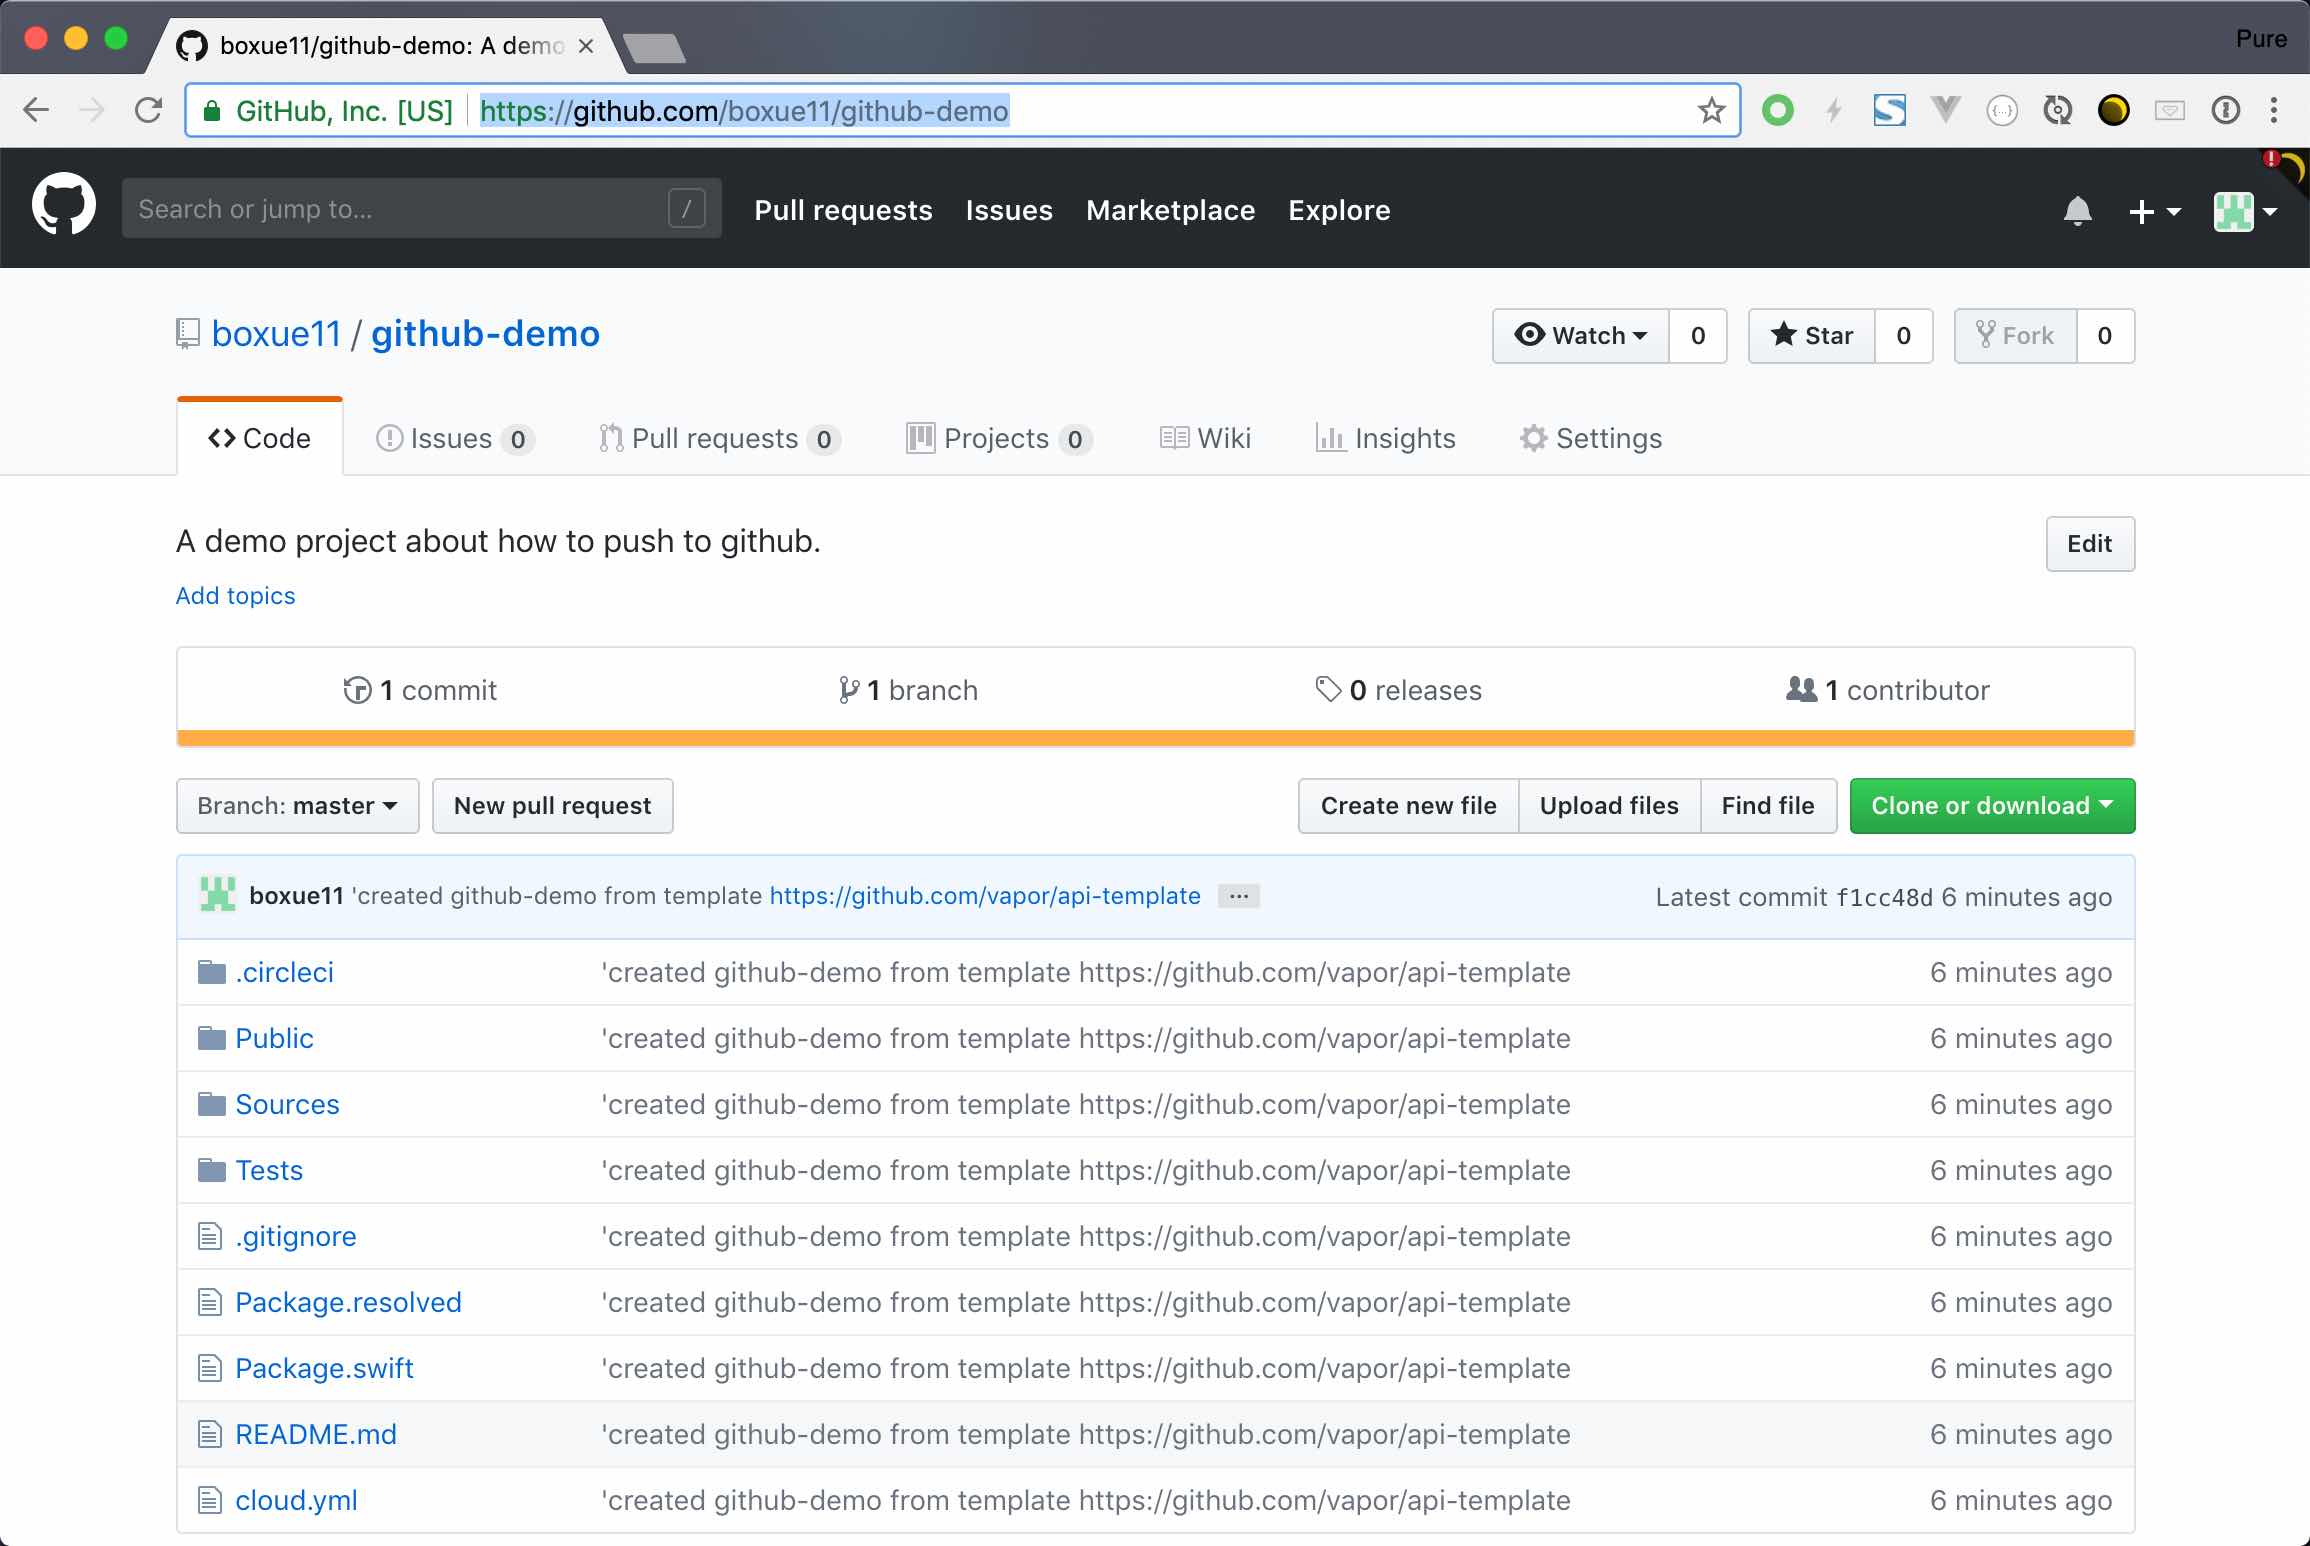Click Create new file button
Viewport: 2310px width, 1546px height.
(x=1408, y=806)
